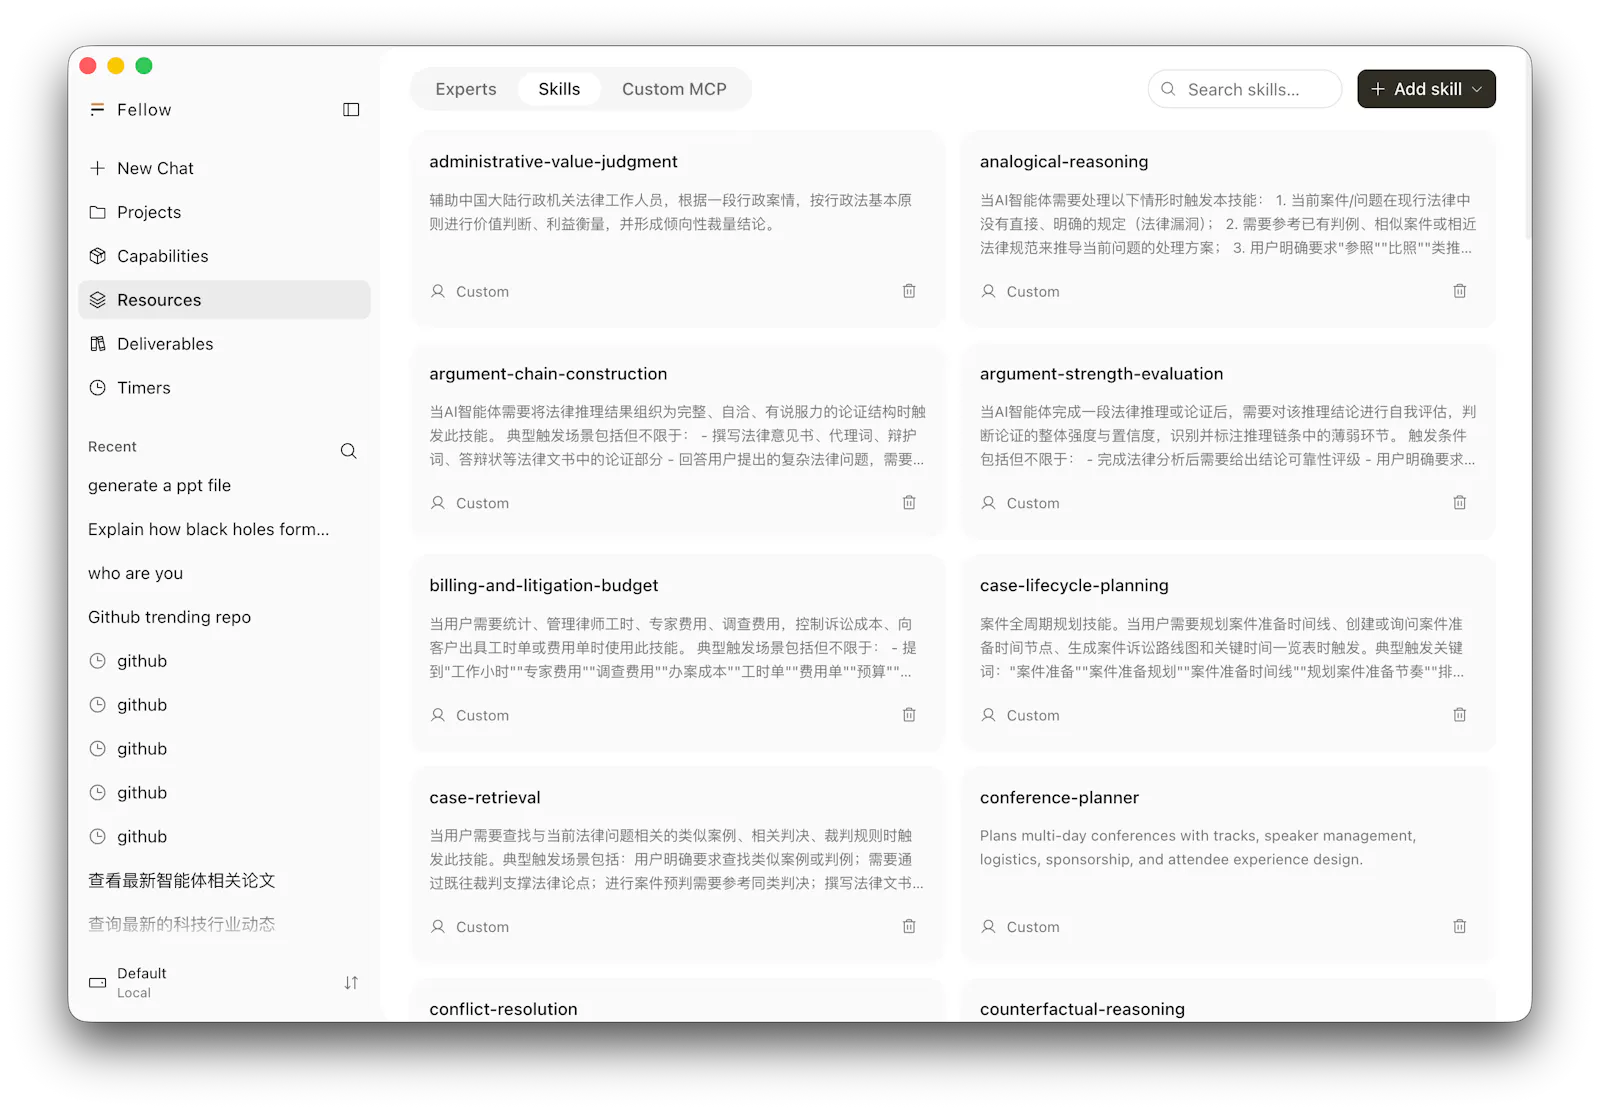Delete argument-chain-construction skill

(909, 503)
